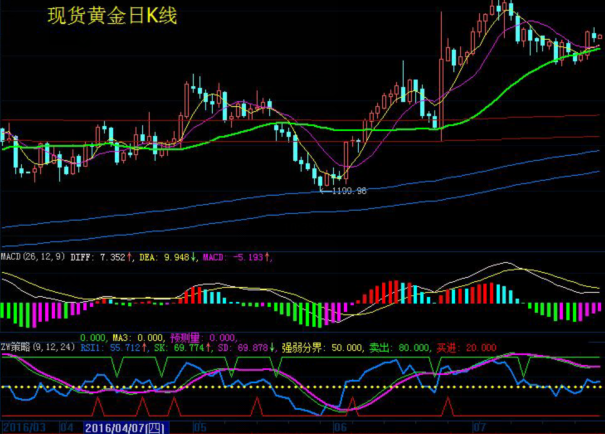Select the highlighted date 2016/04/07(四)
This screenshot has height=434, width=605.
[x=125, y=427]
